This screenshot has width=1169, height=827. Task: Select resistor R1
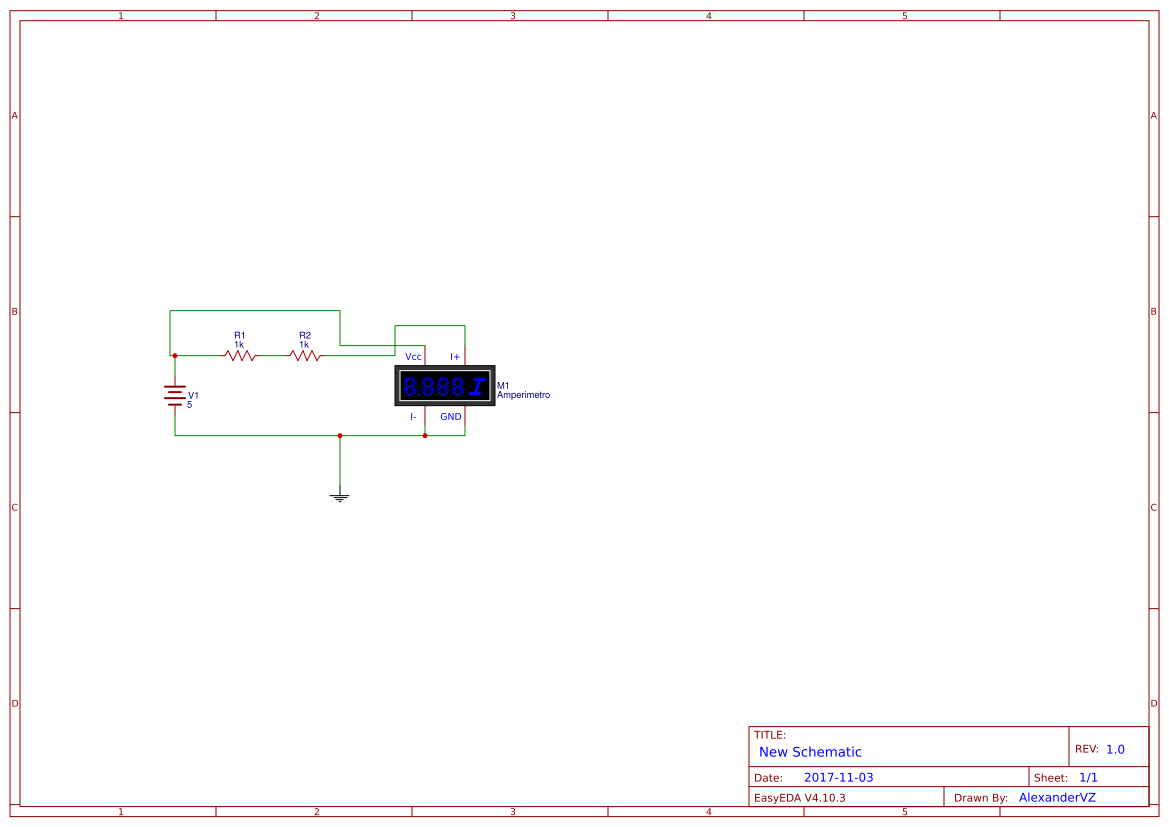click(x=238, y=355)
